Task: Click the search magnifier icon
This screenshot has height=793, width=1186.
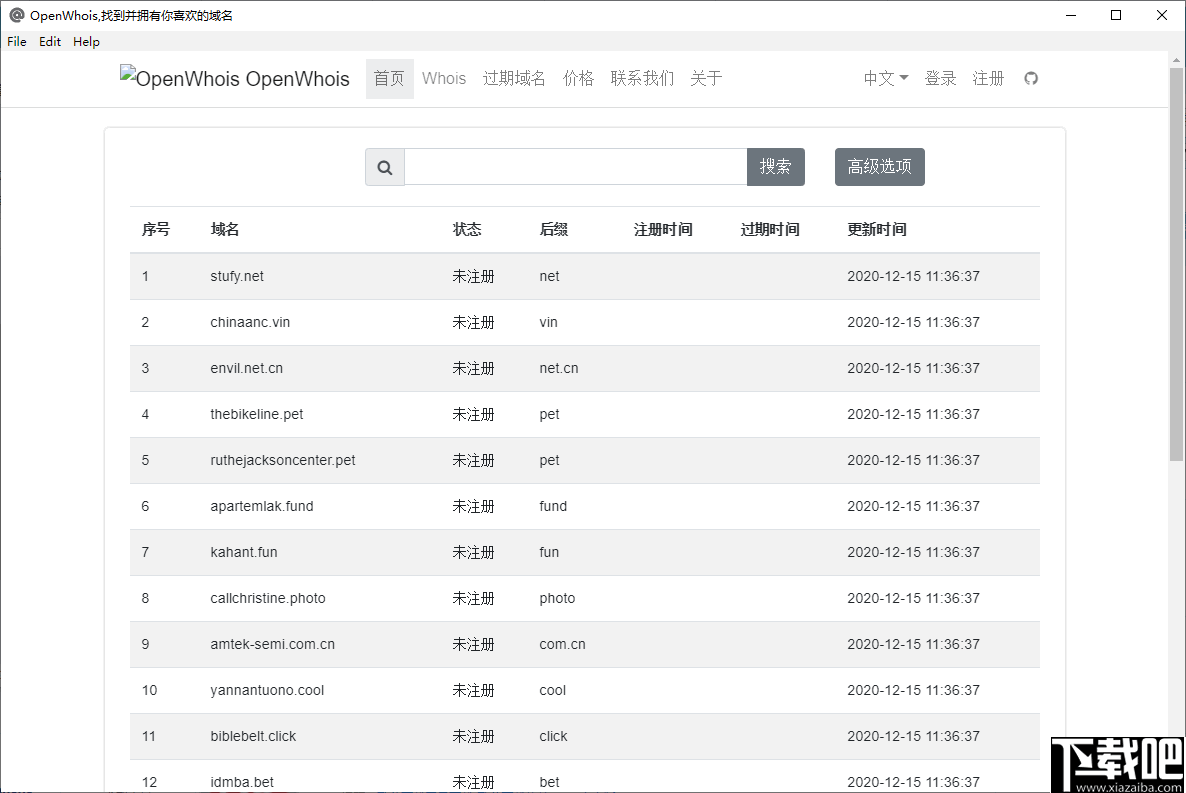Action: (x=384, y=167)
